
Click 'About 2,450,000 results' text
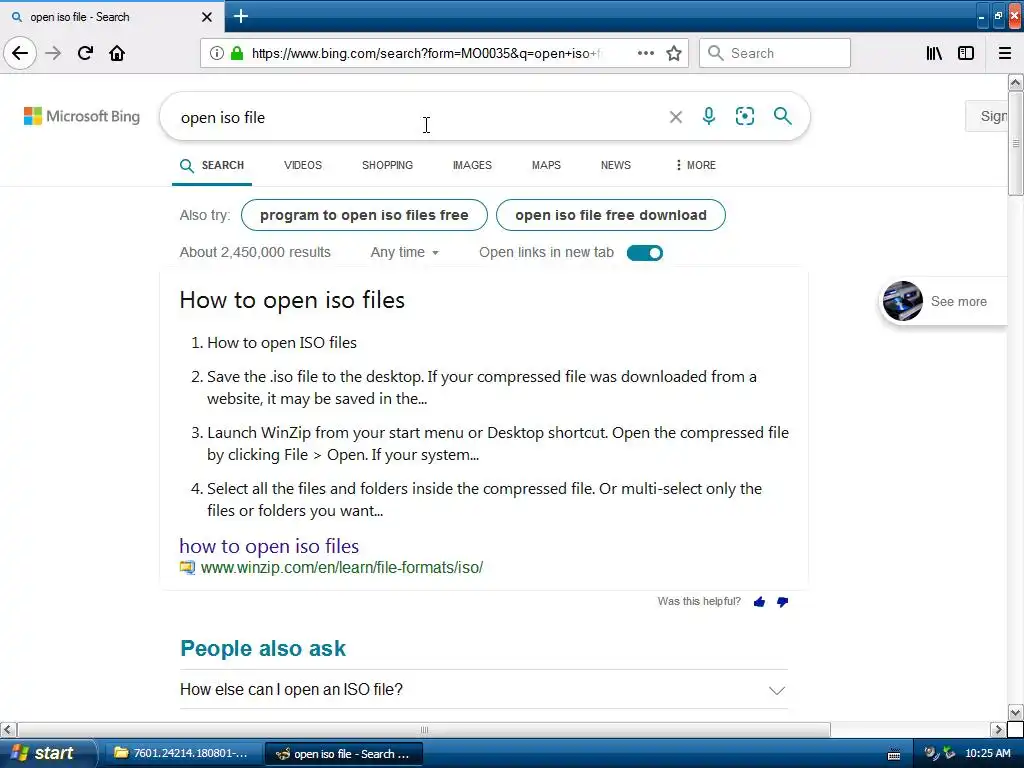[x=255, y=252]
